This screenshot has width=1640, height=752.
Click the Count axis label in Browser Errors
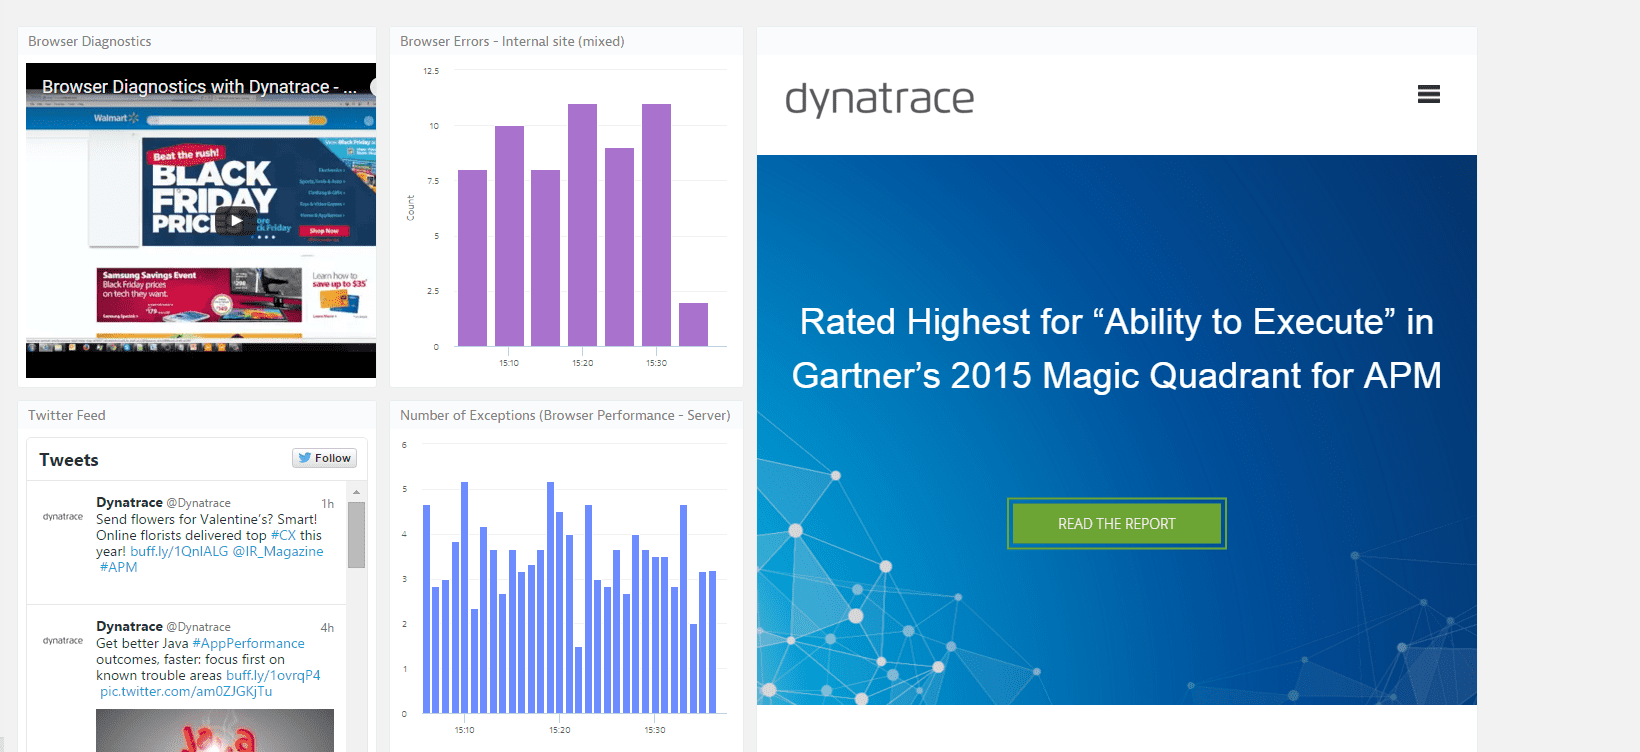point(410,208)
